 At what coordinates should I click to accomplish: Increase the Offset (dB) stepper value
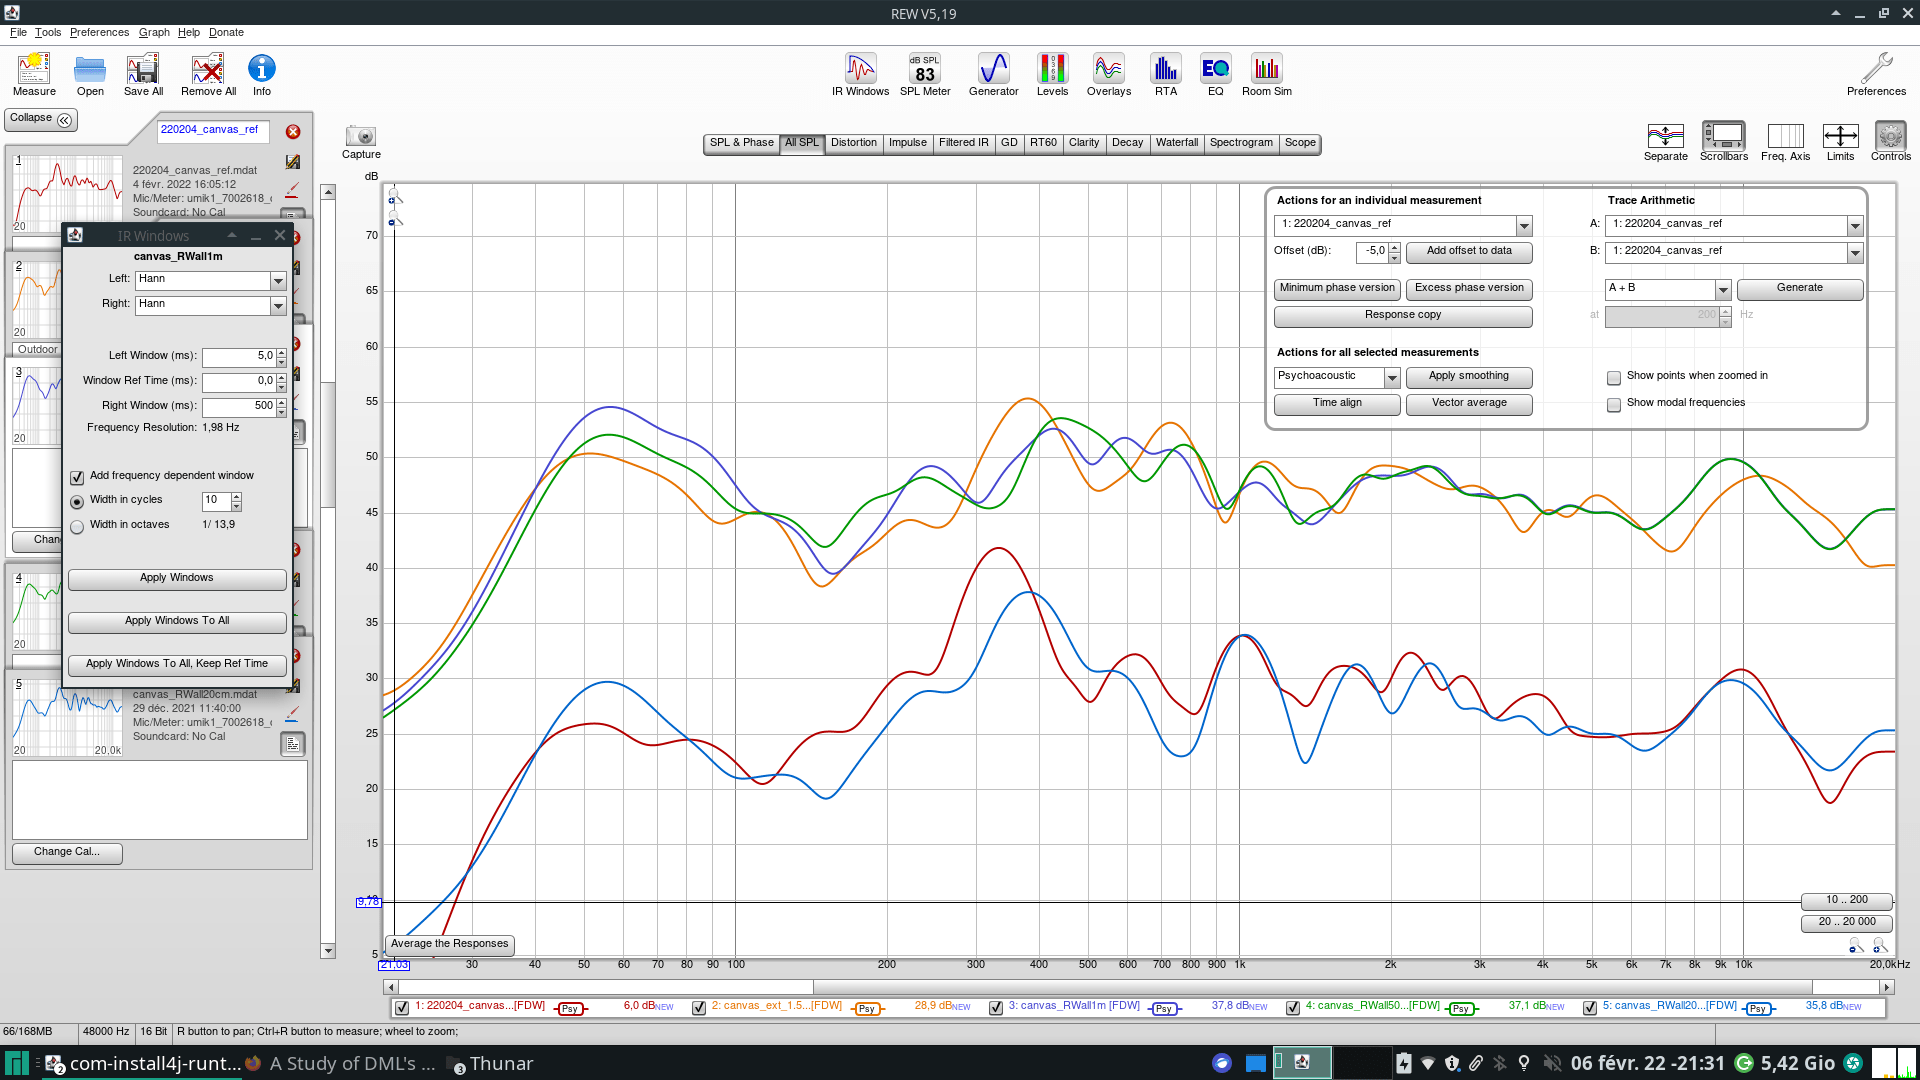tap(1395, 247)
